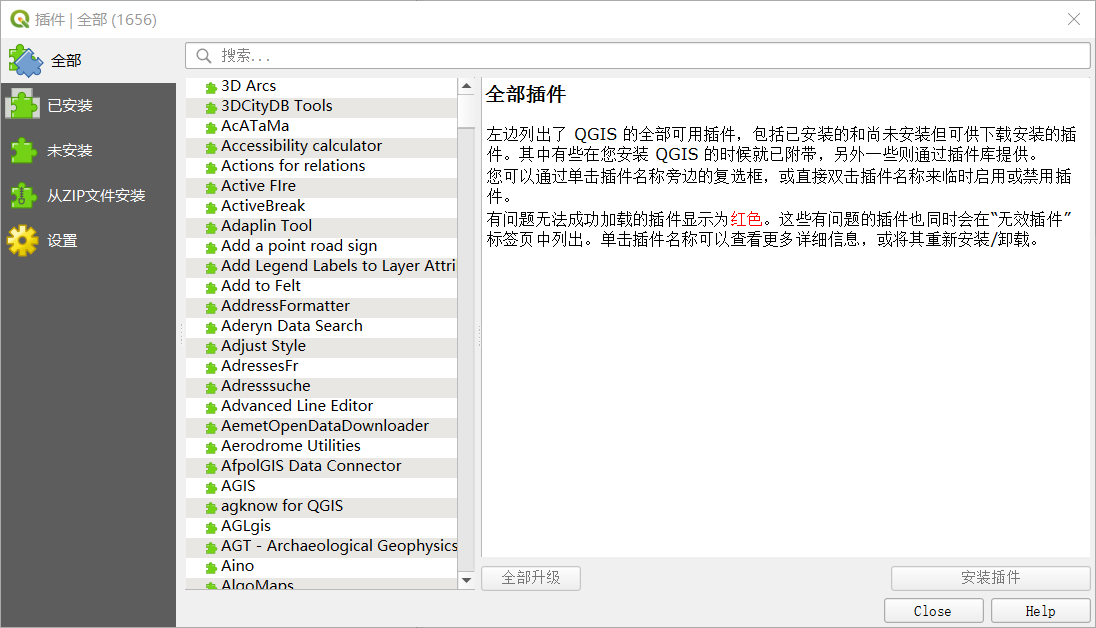Select the 3DCityDB Tools plugin name
1096x628 pixels.
277,106
